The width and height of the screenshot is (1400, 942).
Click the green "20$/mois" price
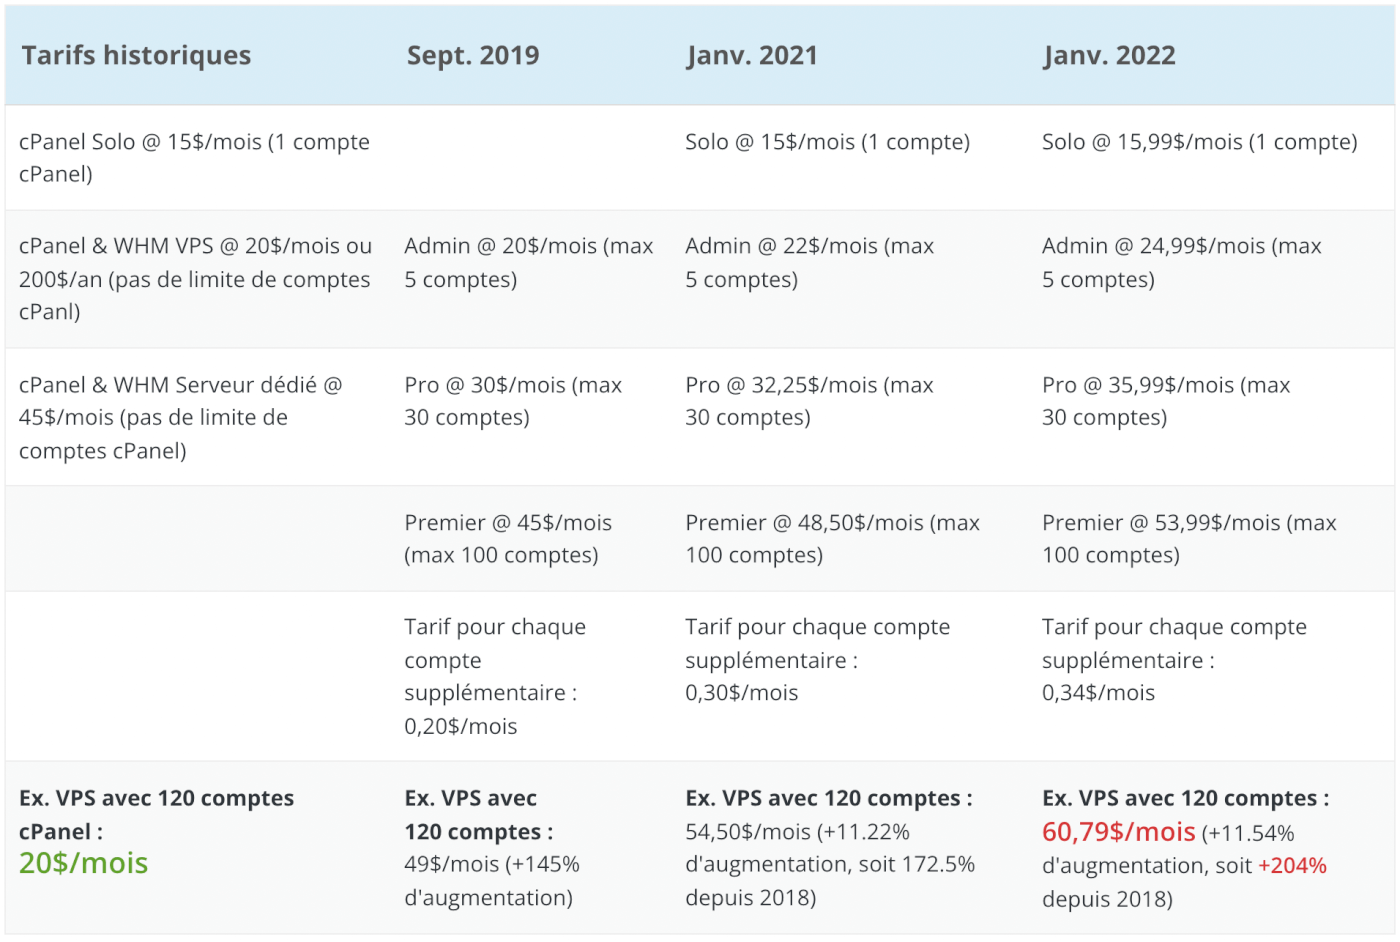click(84, 863)
